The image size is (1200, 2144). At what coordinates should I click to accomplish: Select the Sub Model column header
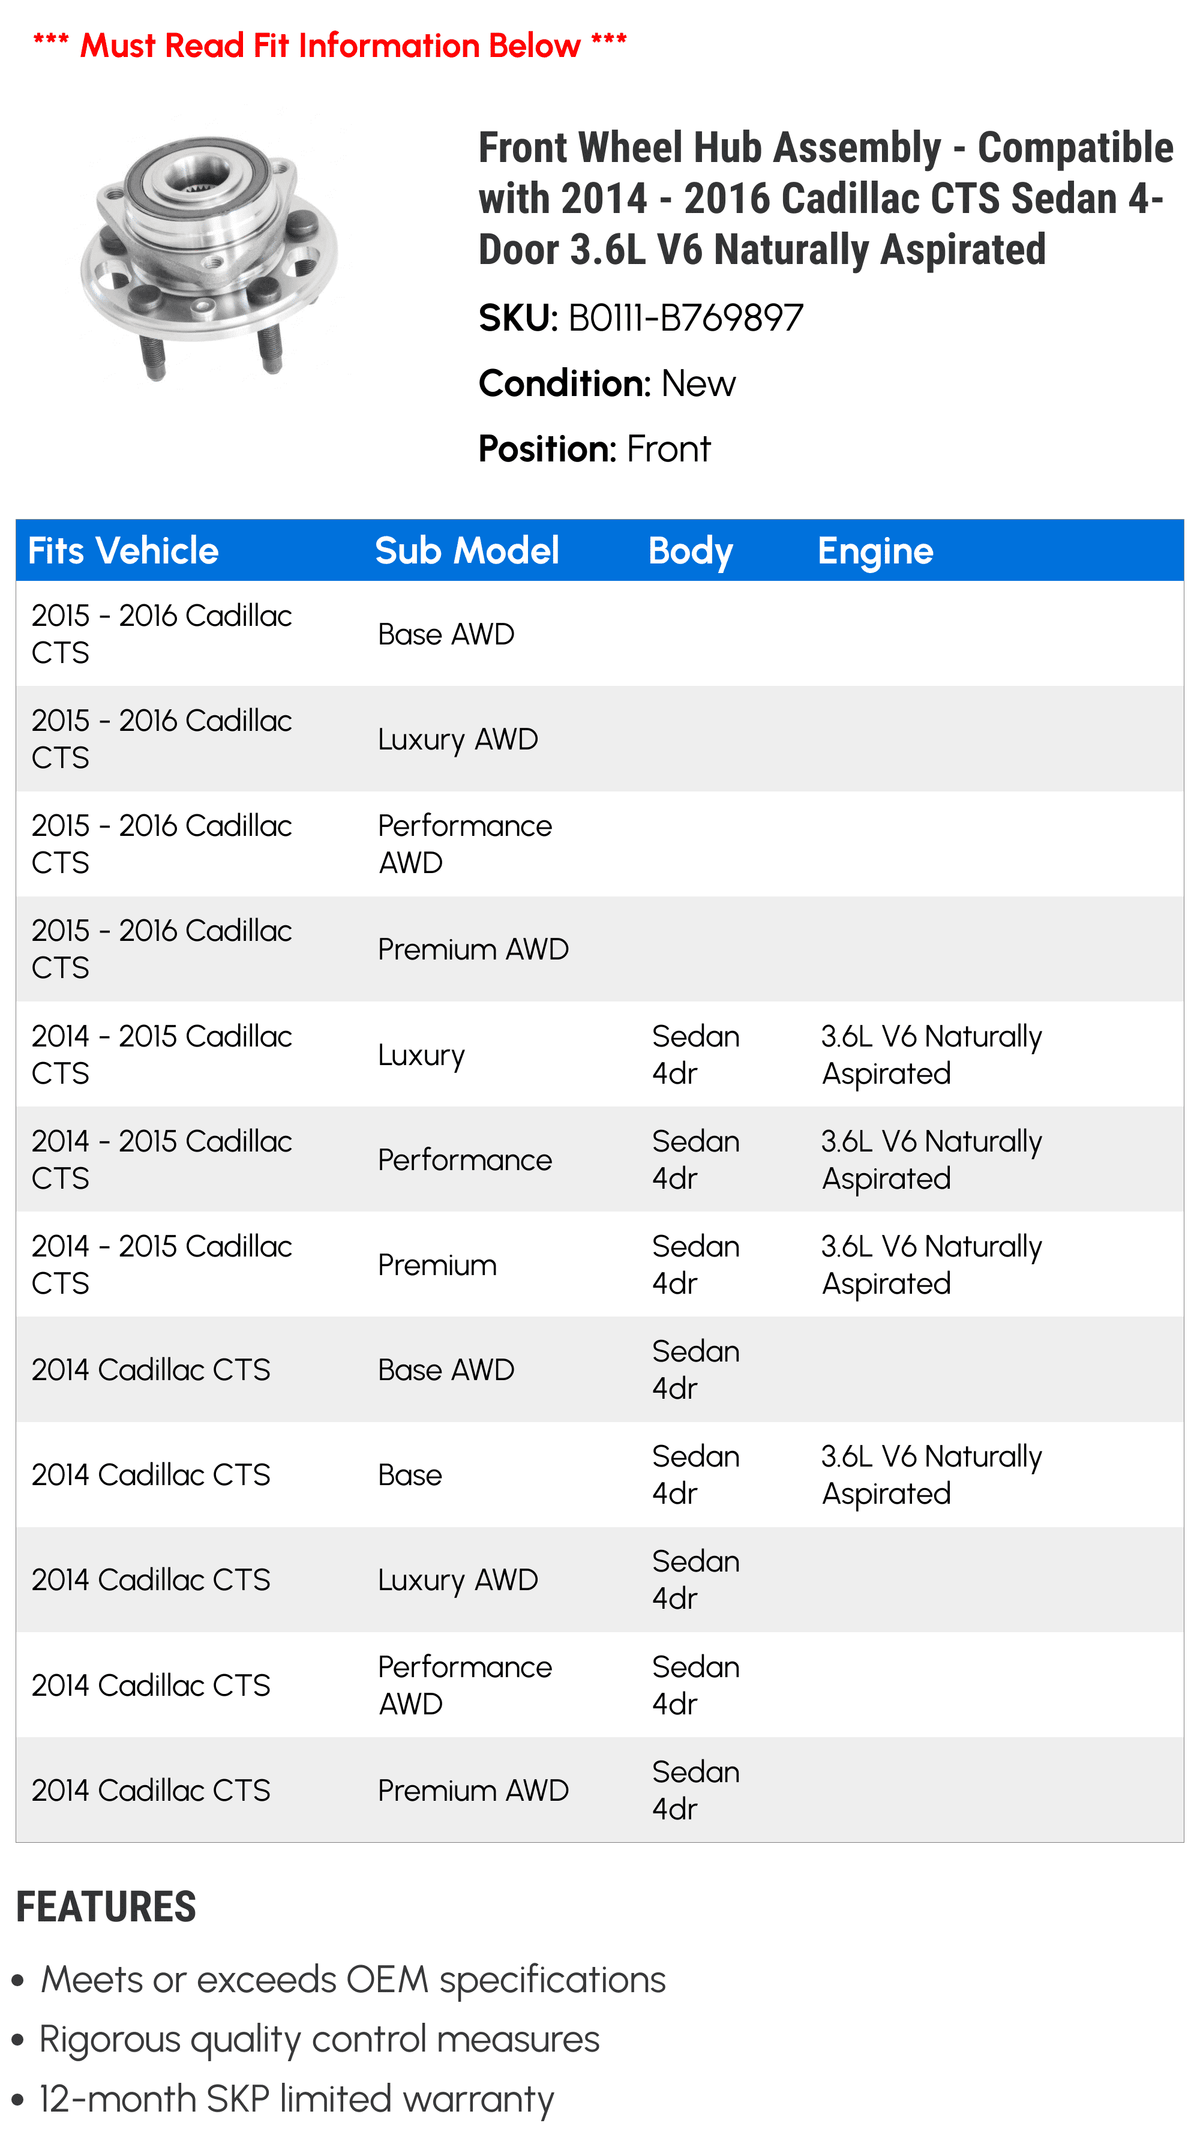click(467, 551)
